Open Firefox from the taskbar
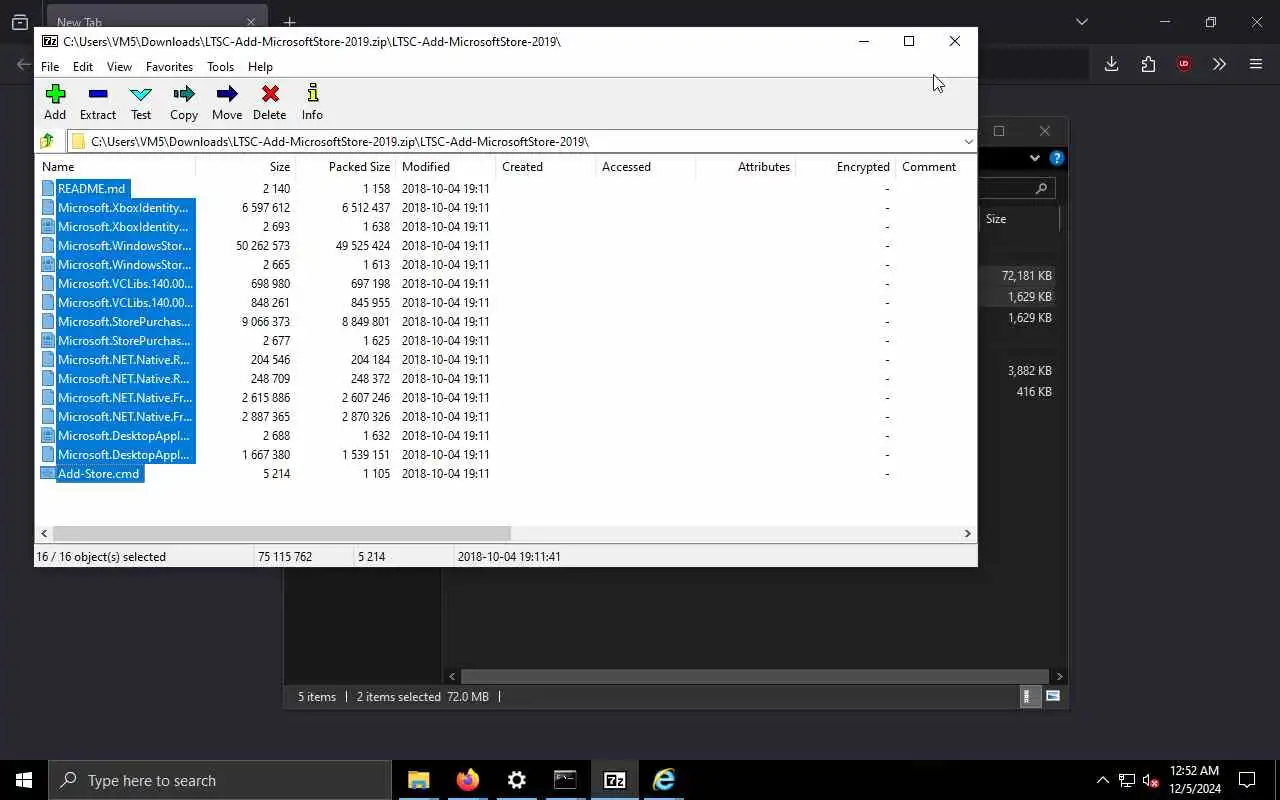 point(468,780)
